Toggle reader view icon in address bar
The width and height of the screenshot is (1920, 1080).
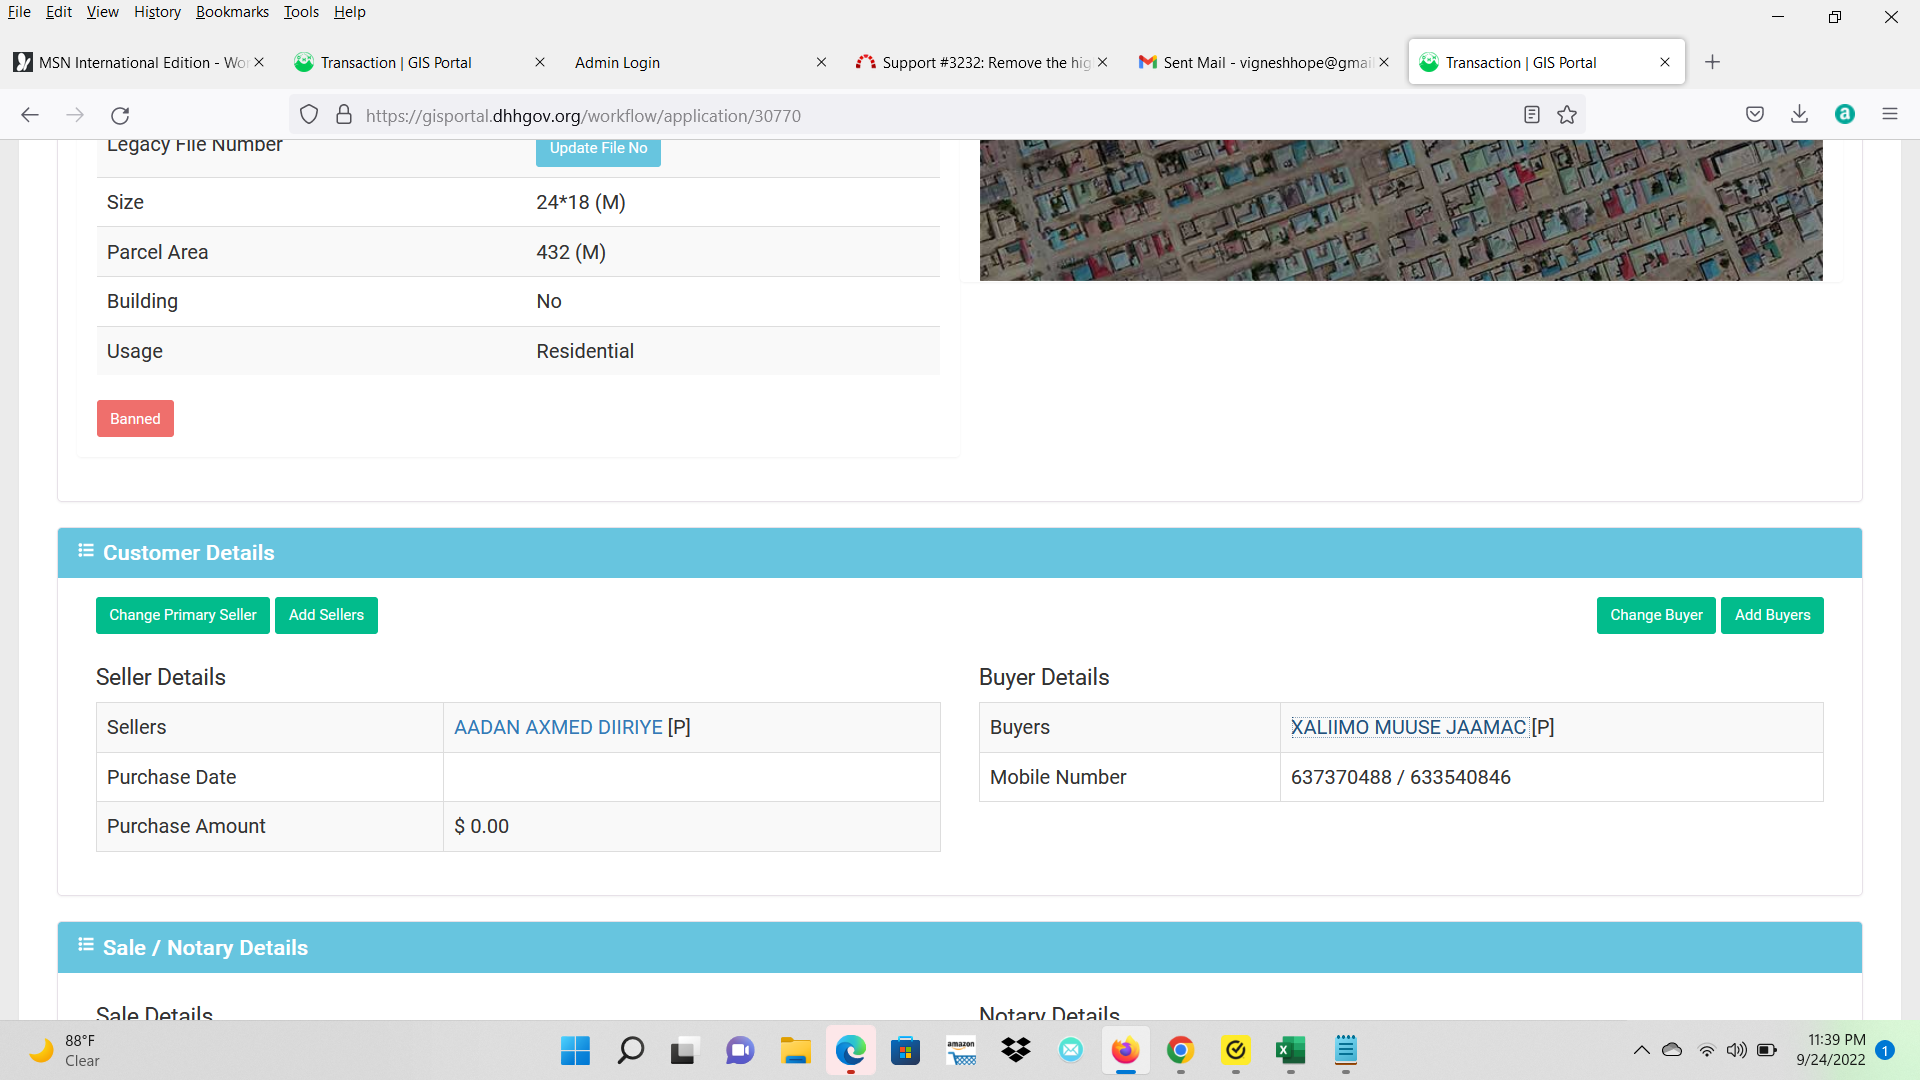tap(1531, 115)
